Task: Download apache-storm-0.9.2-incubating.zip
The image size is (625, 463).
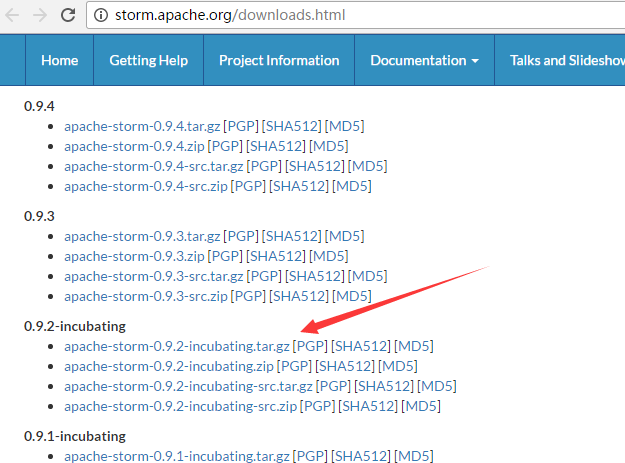Action: coord(169,366)
